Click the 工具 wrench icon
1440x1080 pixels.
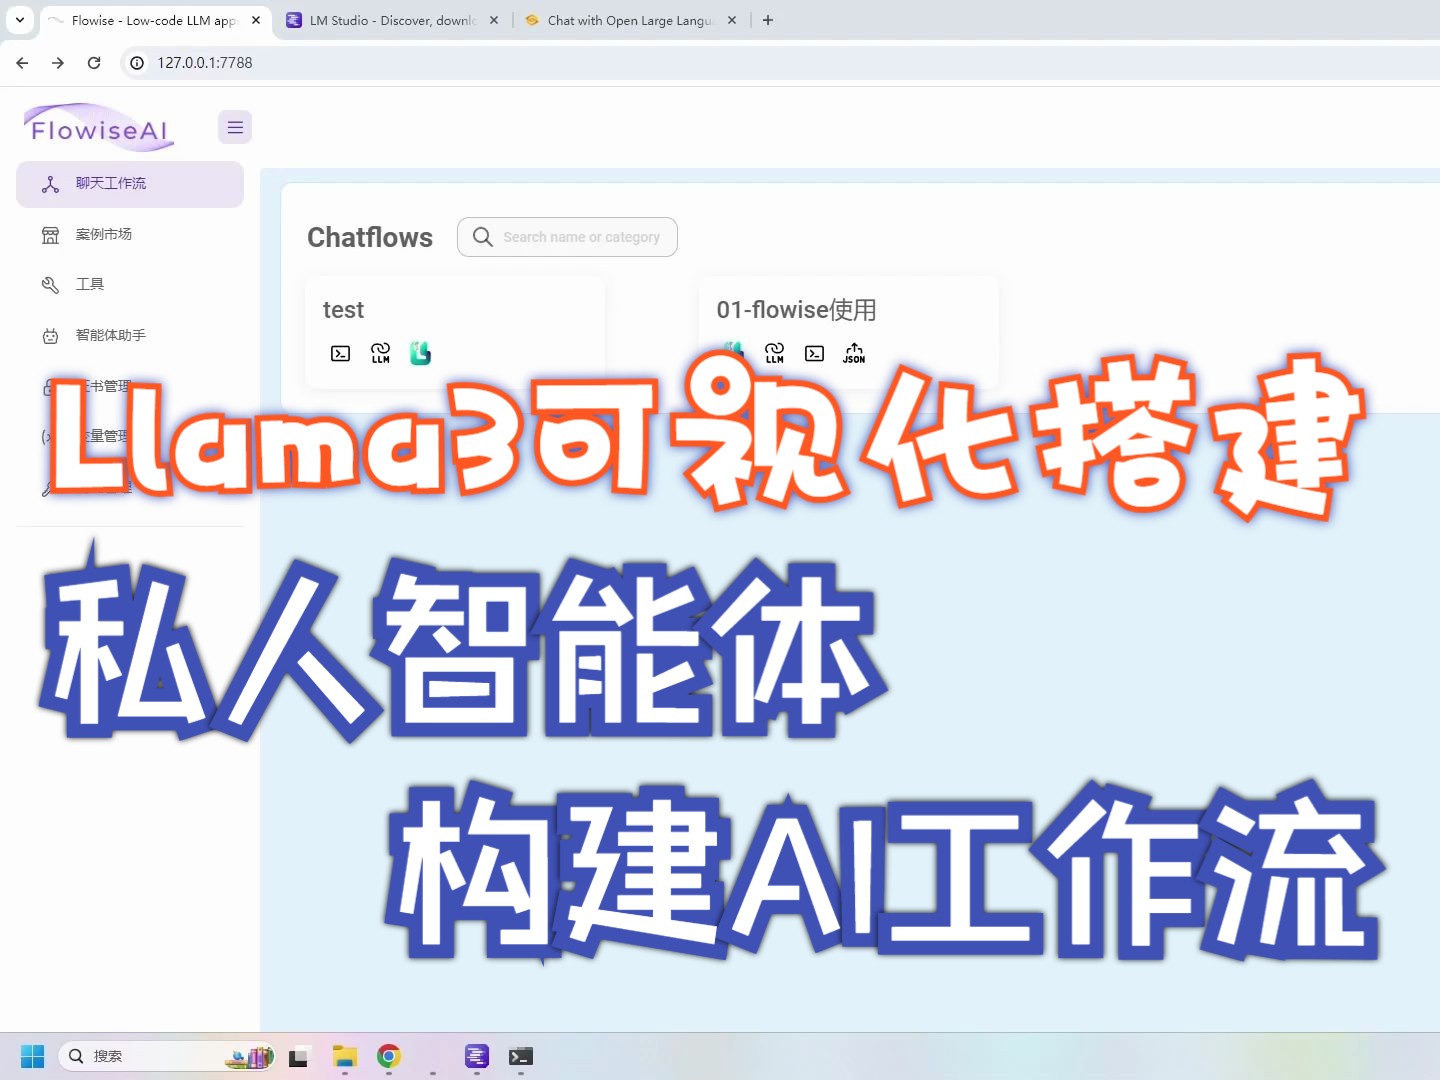pyautogui.click(x=50, y=285)
